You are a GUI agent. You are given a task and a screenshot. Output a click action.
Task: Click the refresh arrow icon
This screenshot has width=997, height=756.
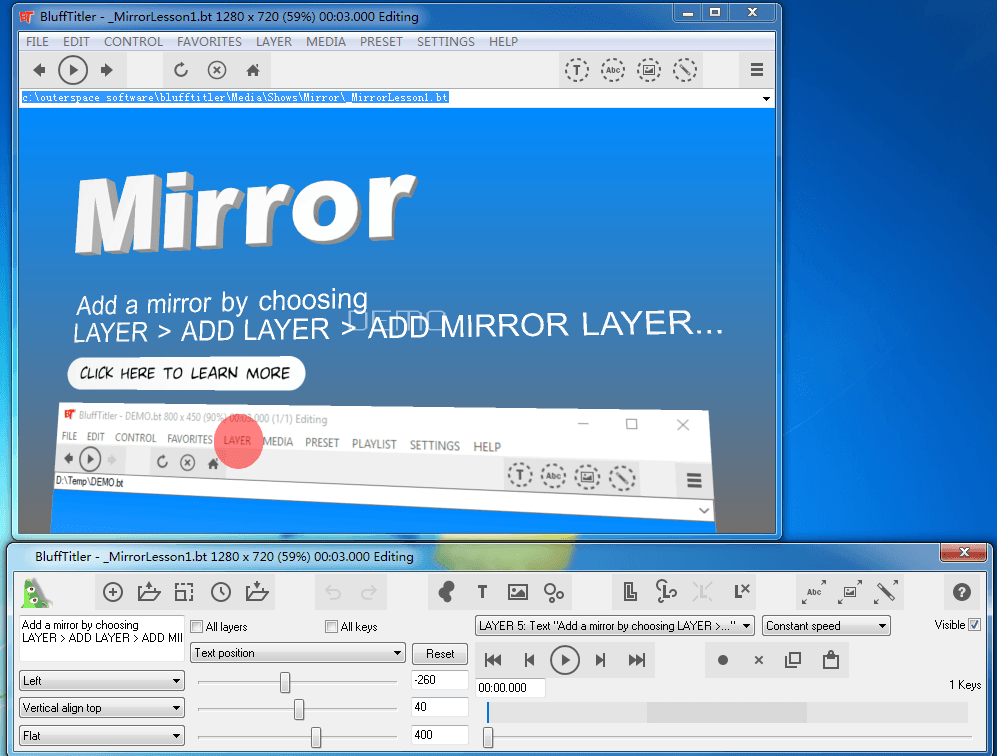(x=181, y=70)
